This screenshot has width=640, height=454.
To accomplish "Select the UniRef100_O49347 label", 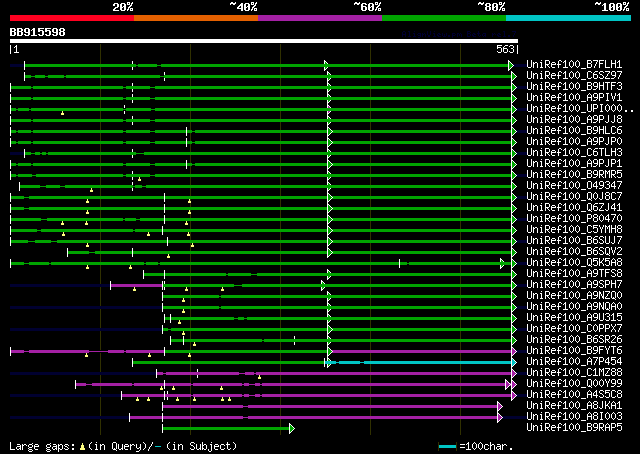I will (x=574, y=186).
